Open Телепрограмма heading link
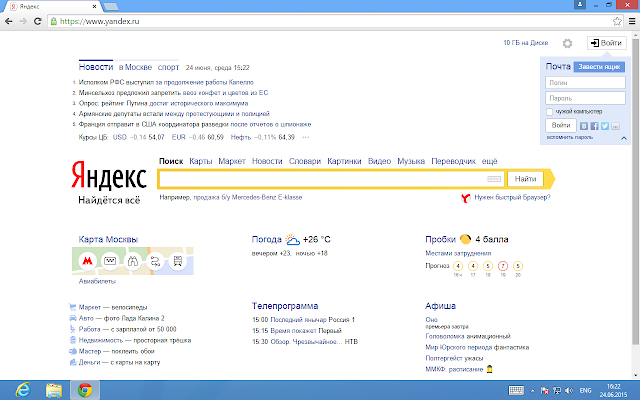Image resolution: width=640 pixels, height=400 pixels. pyautogui.click(x=285, y=306)
